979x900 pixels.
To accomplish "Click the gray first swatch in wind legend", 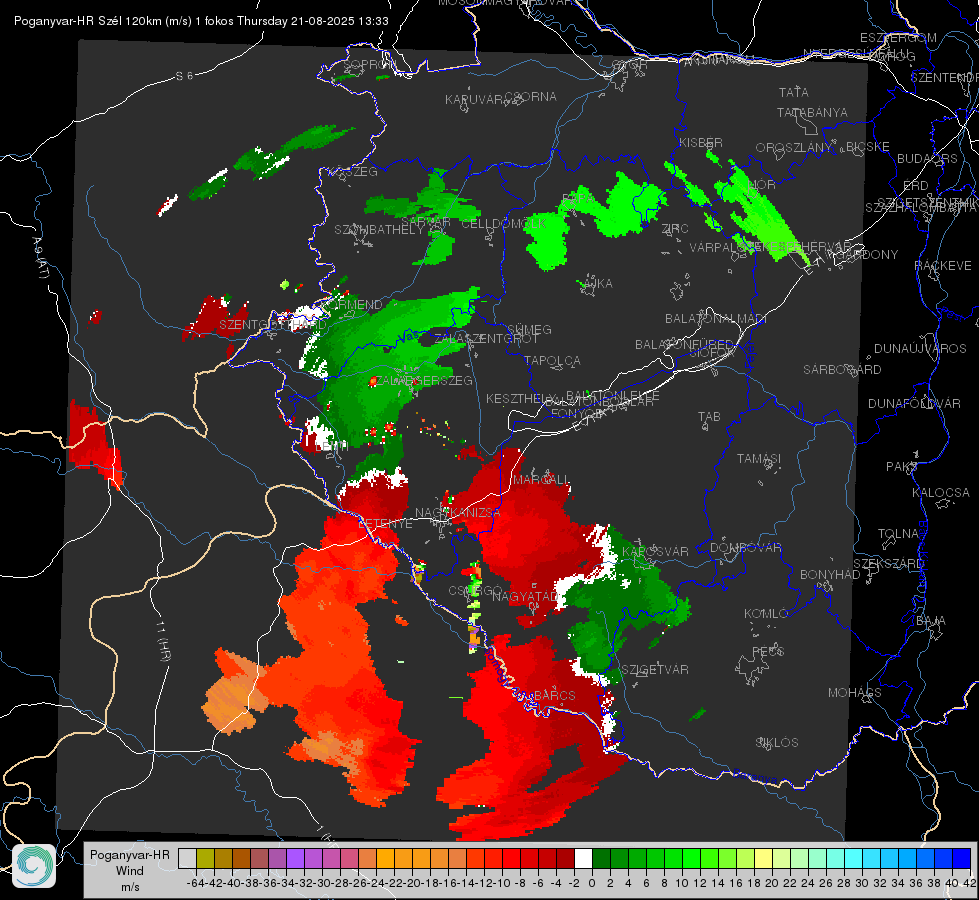I will coord(187,859).
